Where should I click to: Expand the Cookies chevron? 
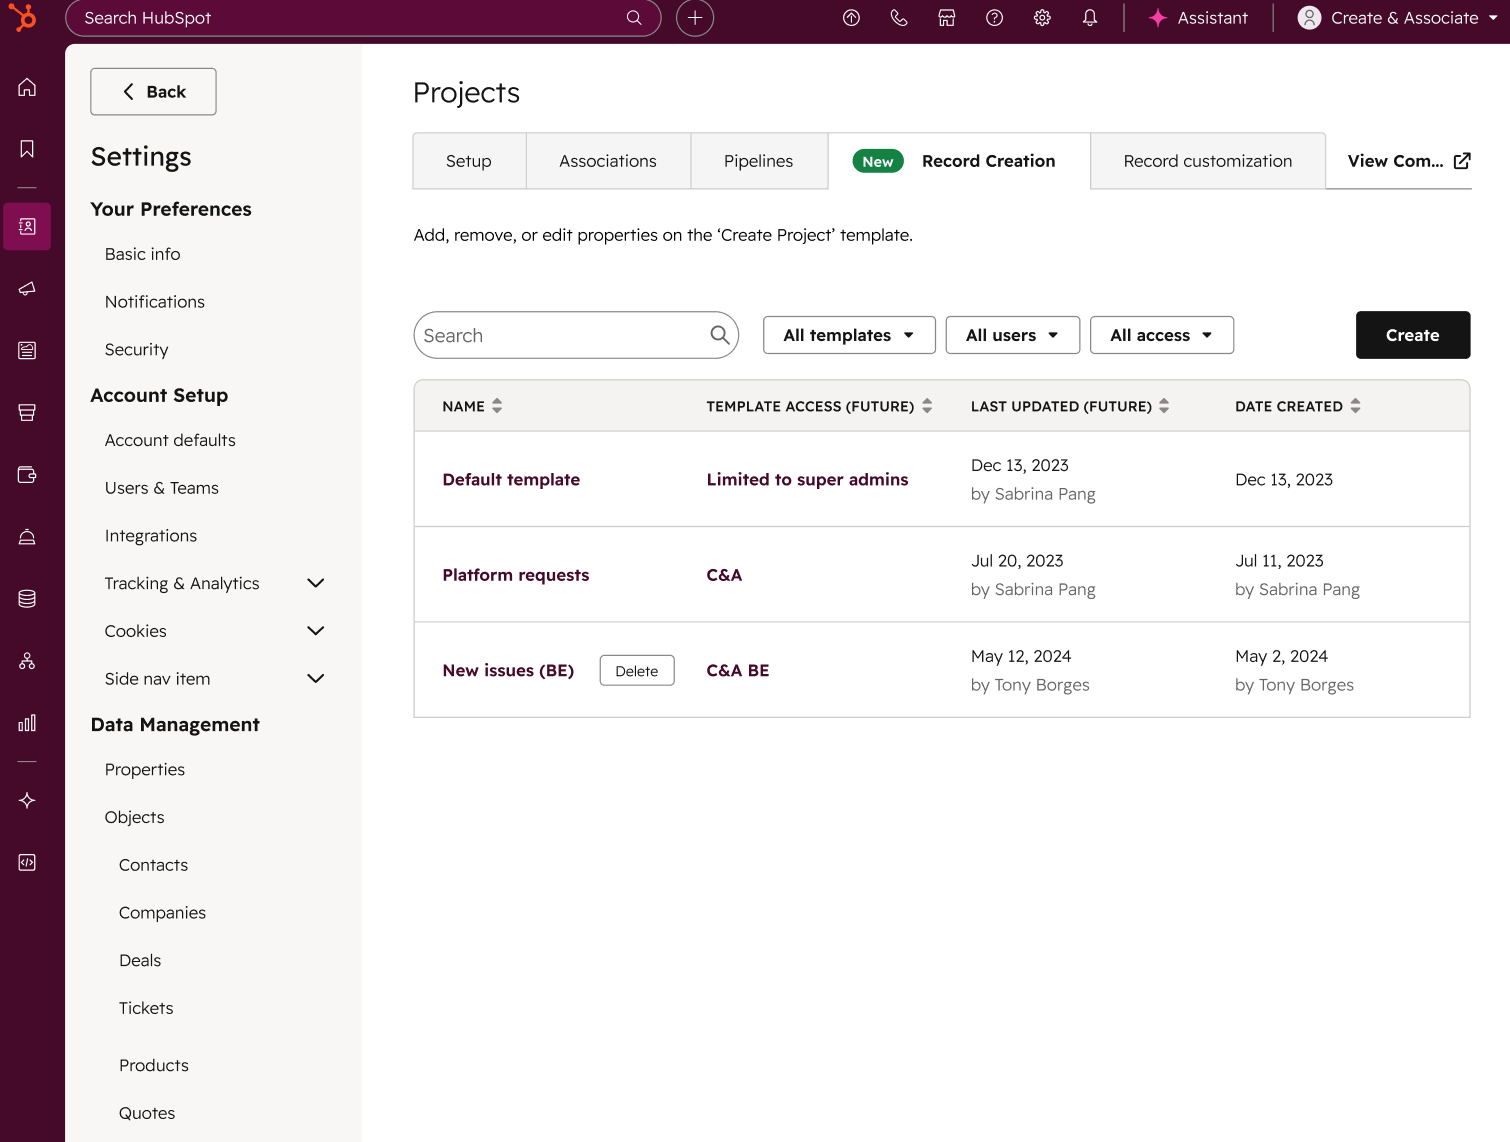(x=316, y=631)
